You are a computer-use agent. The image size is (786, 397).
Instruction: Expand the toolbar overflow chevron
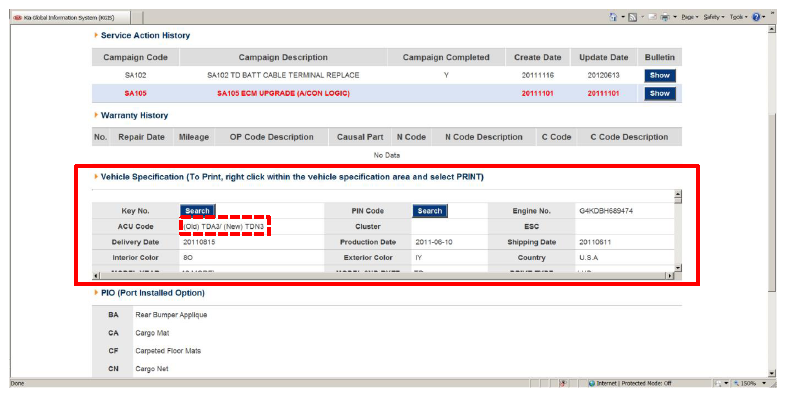click(x=772, y=13)
